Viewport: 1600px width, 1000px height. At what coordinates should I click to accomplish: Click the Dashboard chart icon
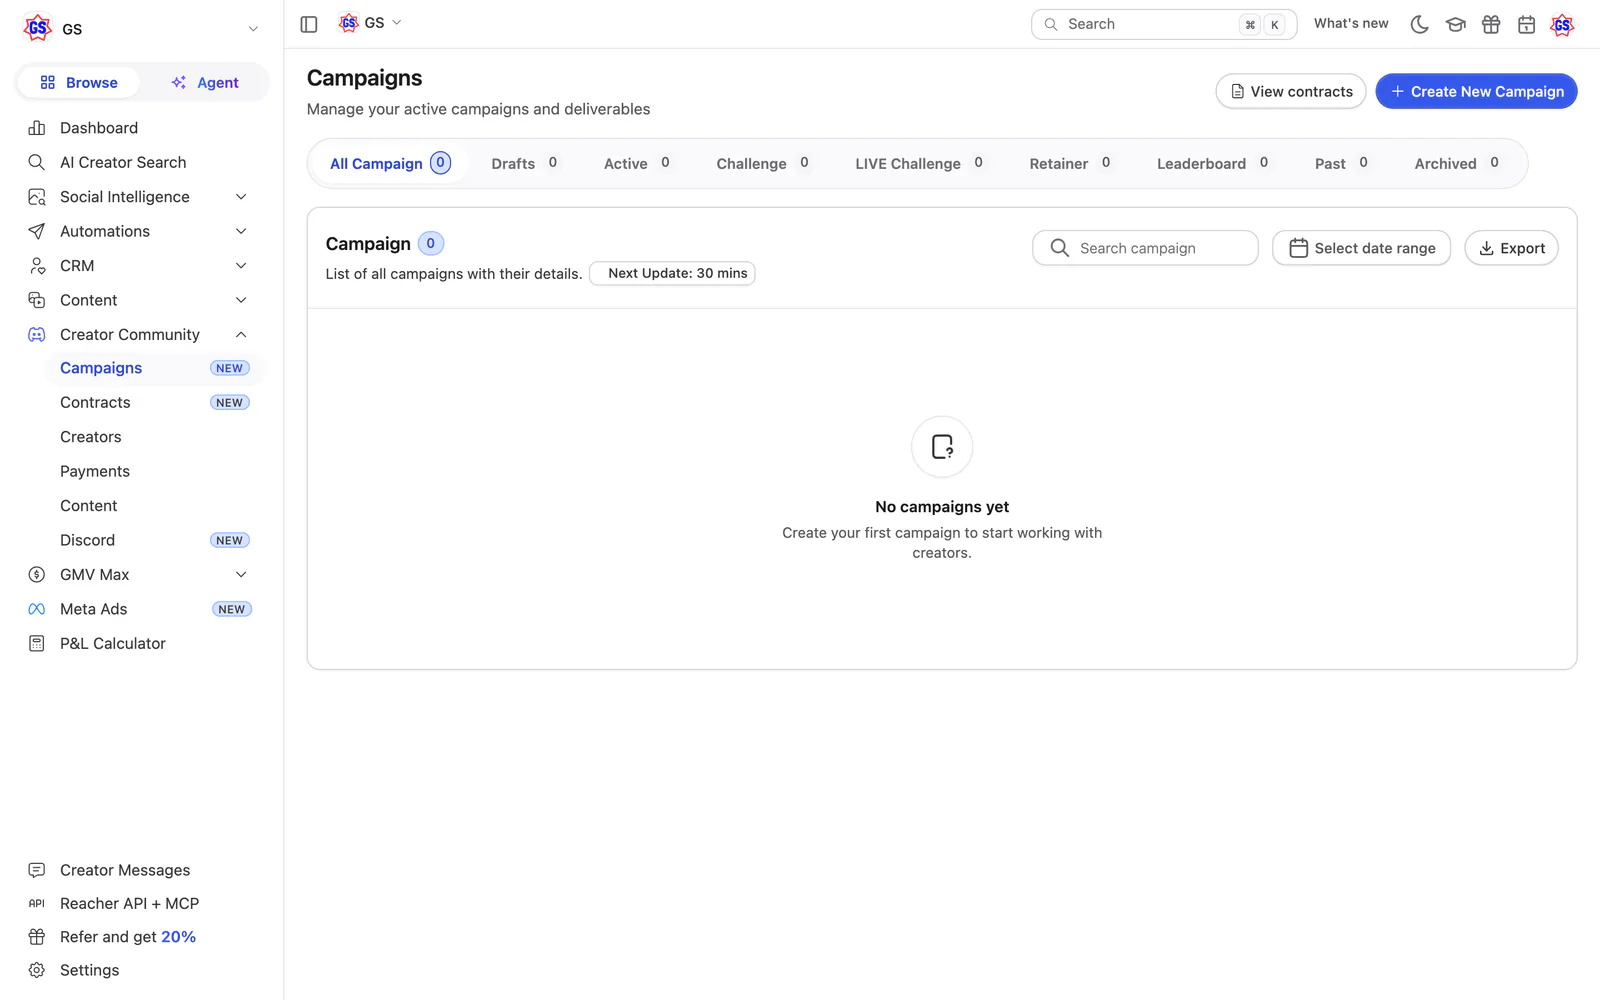pos(37,128)
